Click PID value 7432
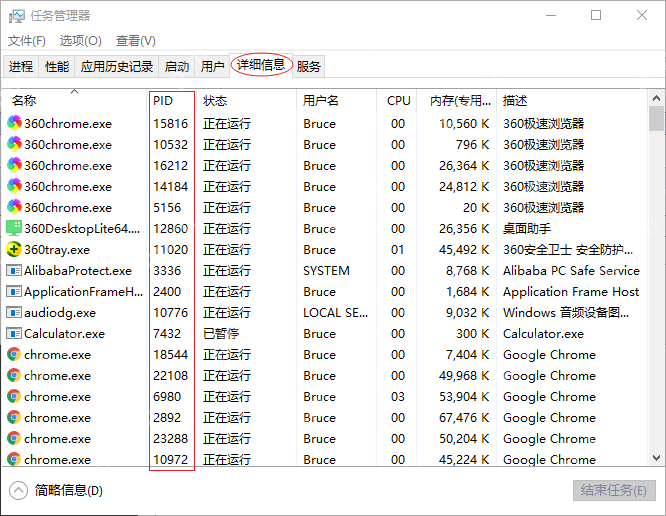 pos(167,334)
